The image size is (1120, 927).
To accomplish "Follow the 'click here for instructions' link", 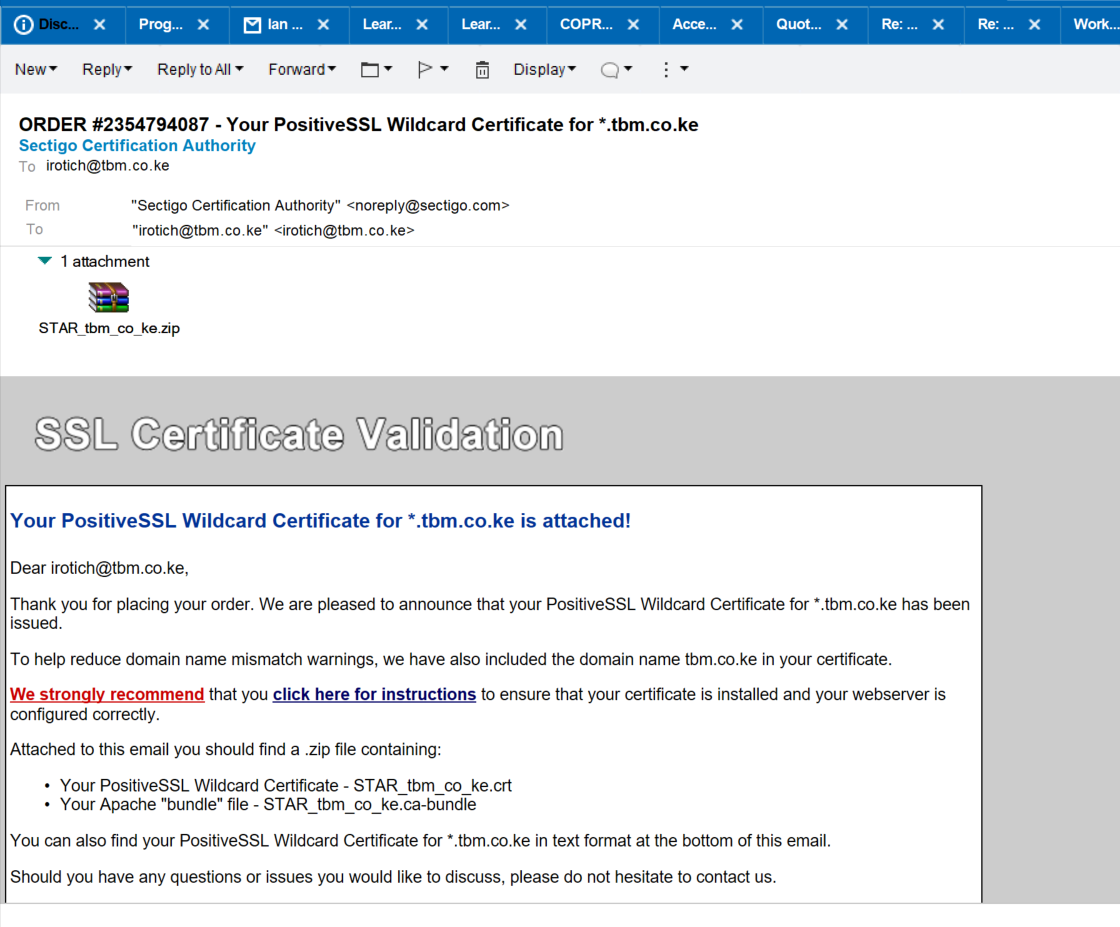I will pyautogui.click(x=374, y=694).
